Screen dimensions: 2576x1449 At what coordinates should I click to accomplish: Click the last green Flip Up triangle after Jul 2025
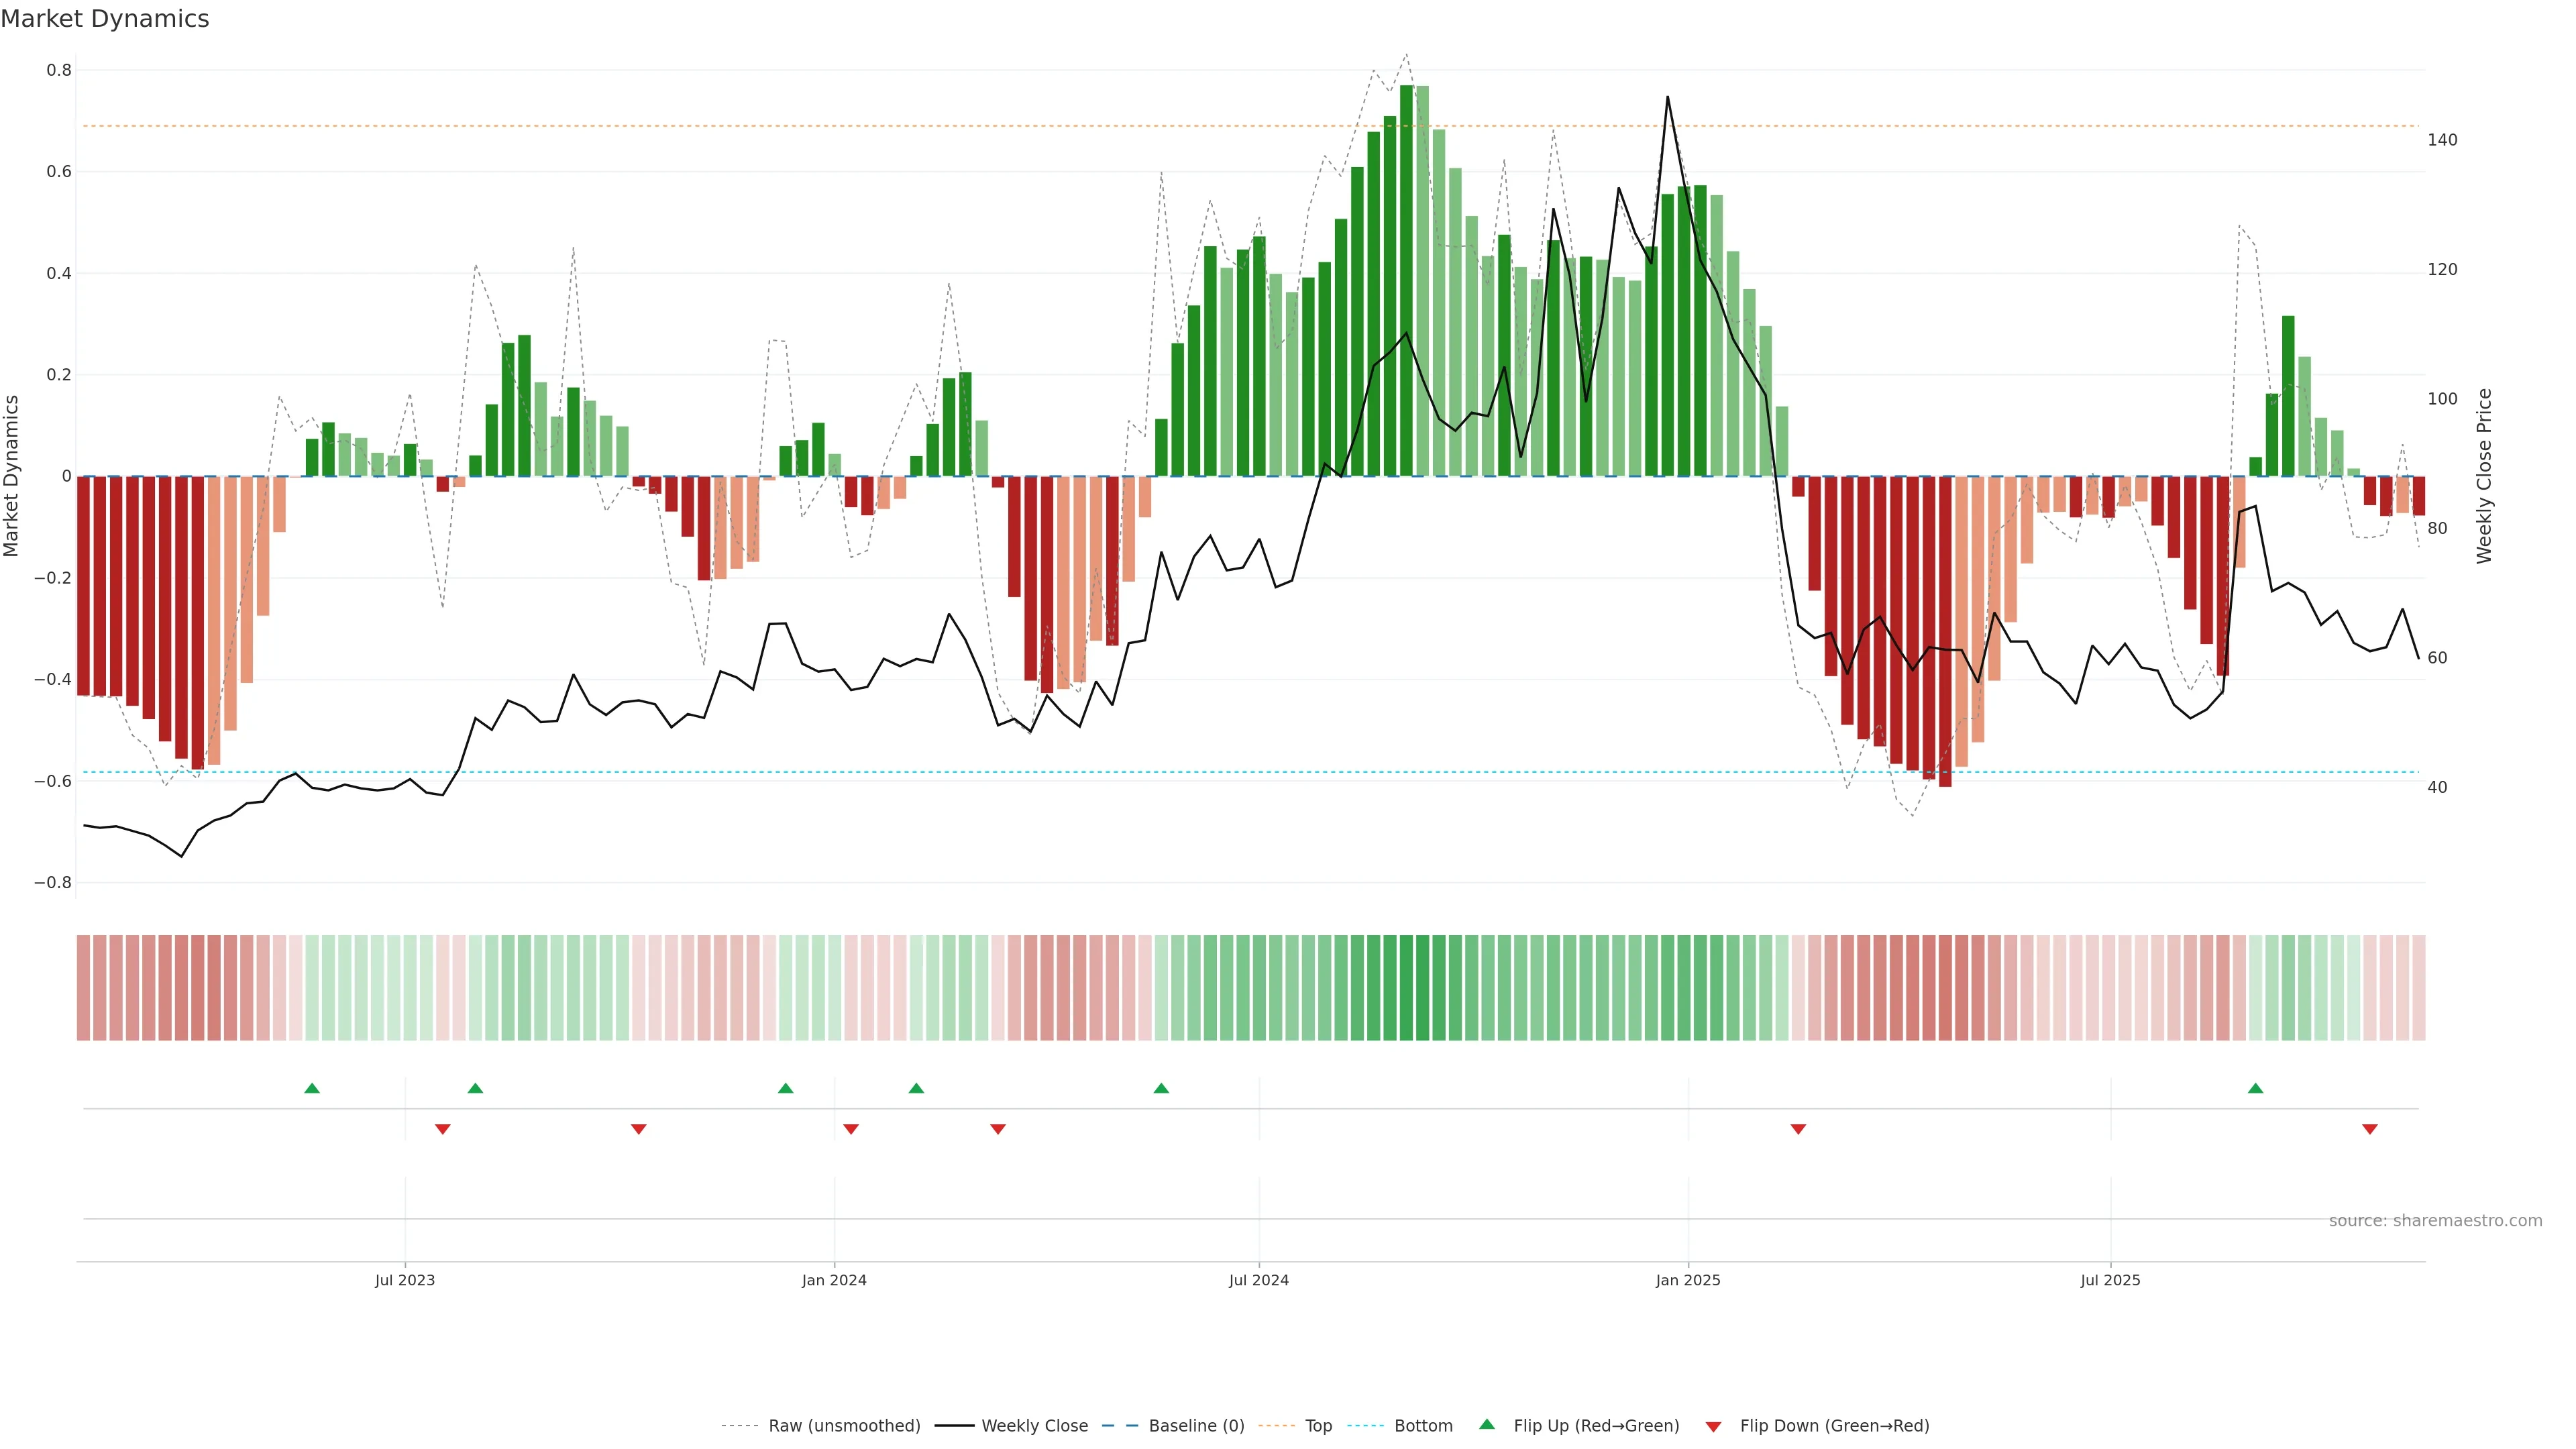[2255, 1088]
